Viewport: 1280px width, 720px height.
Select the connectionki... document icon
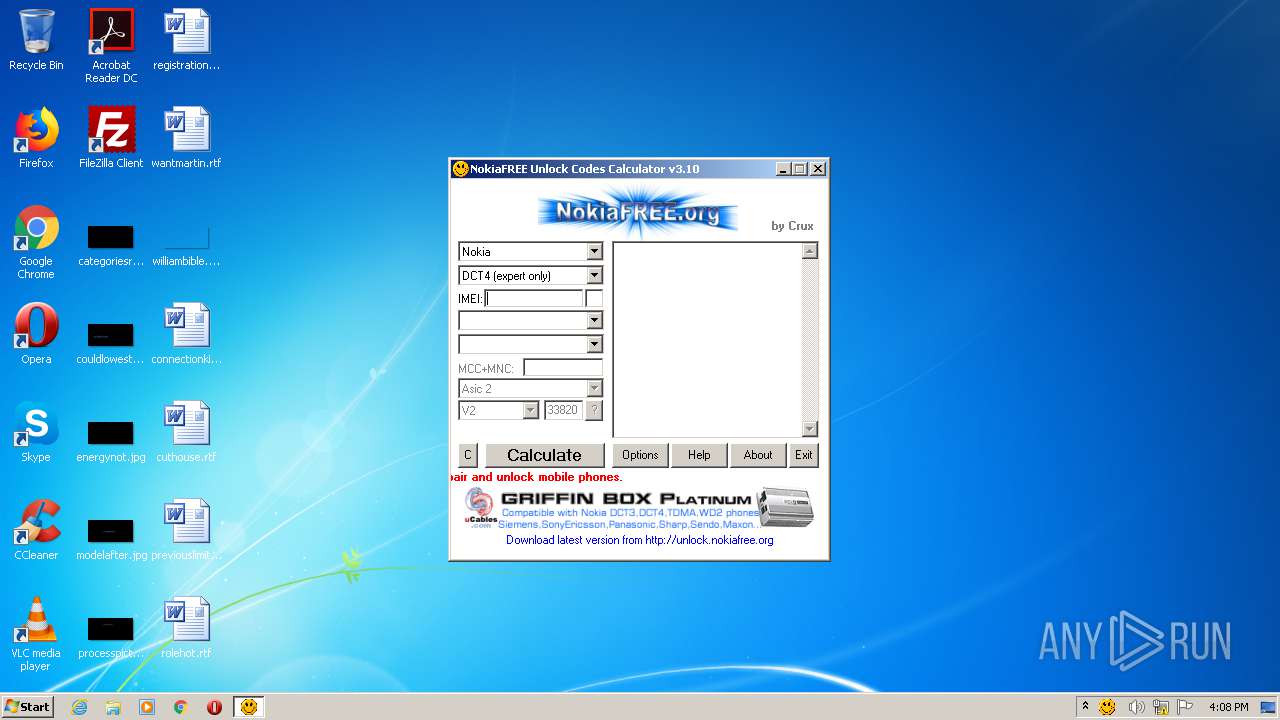pyautogui.click(x=187, y=334)
